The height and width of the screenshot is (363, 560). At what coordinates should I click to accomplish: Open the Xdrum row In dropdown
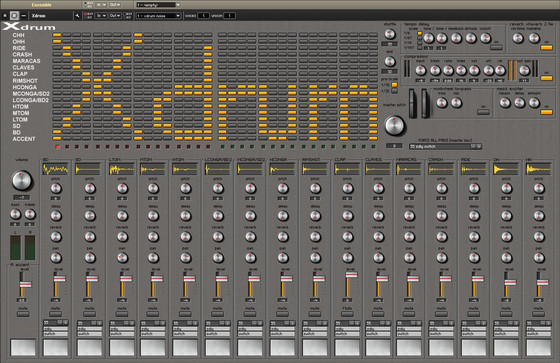[101, 15]
